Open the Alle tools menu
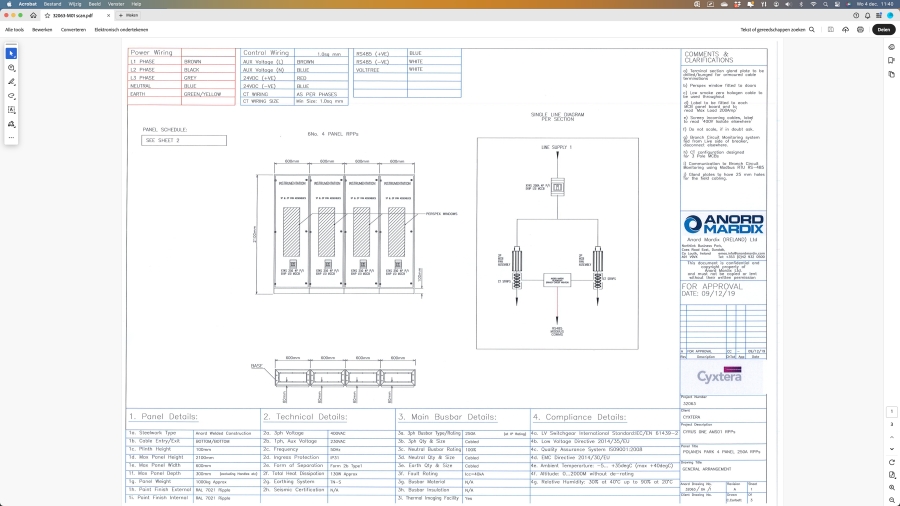The width and height of the screenshot is (900, 506). (15, 30)
